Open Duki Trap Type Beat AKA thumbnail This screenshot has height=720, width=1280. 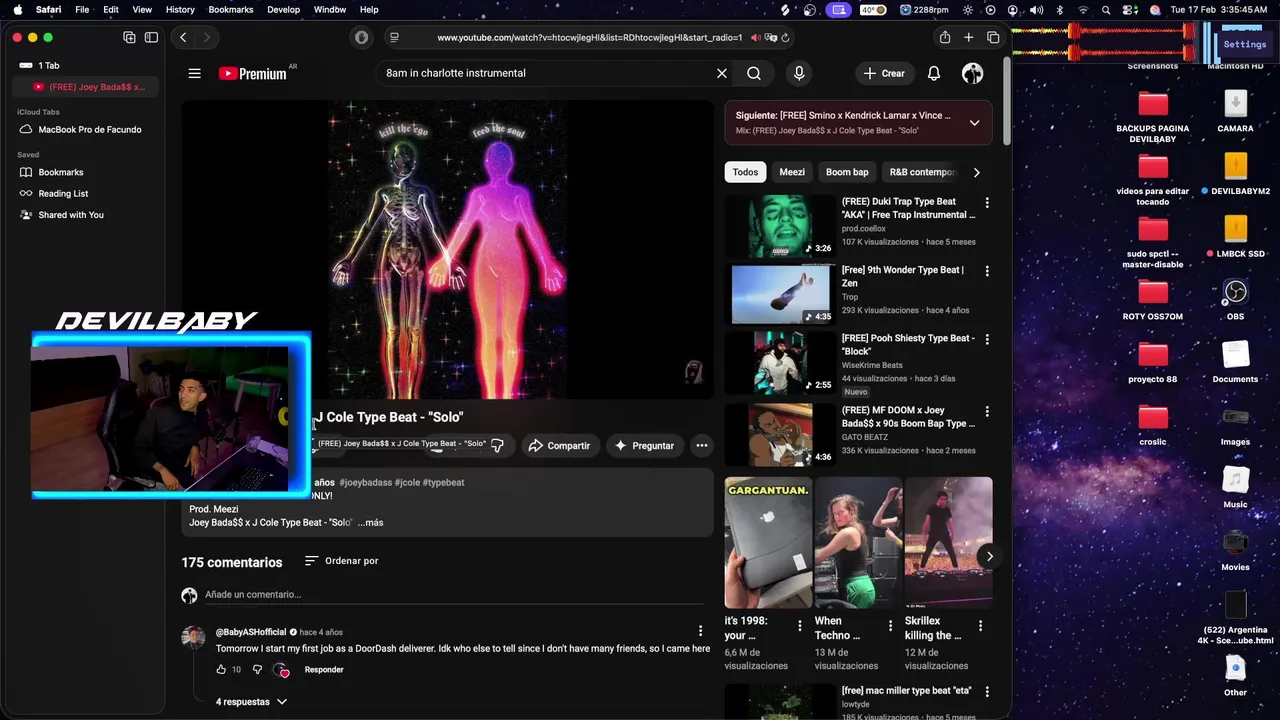click(780, 226)
